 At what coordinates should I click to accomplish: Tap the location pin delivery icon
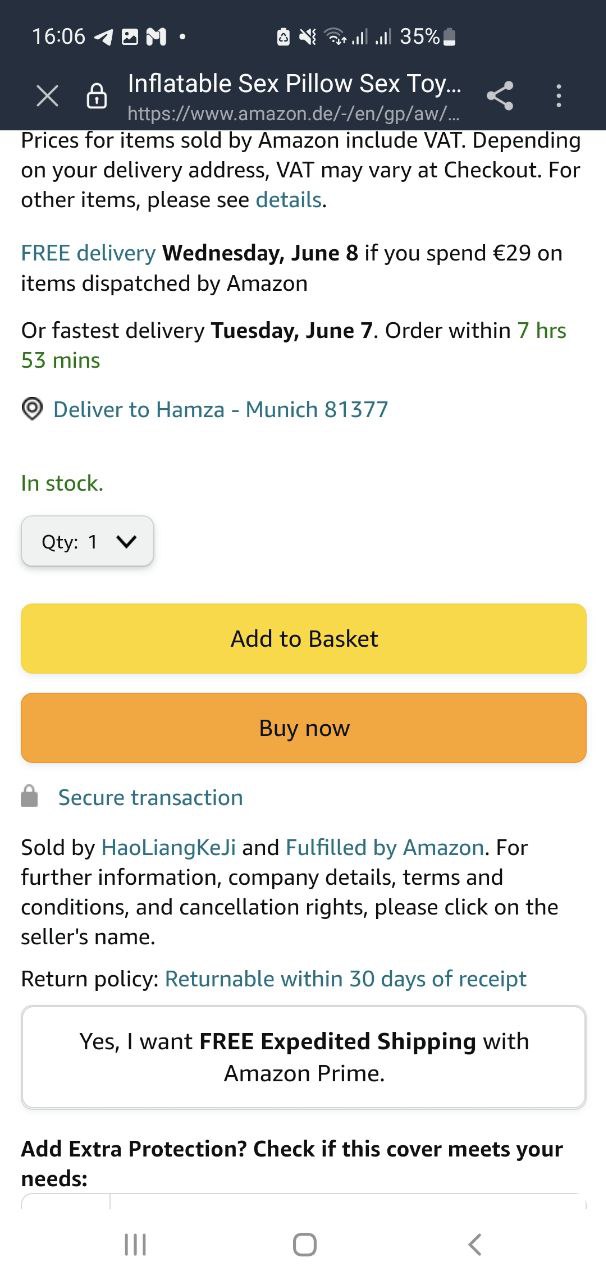32,409
